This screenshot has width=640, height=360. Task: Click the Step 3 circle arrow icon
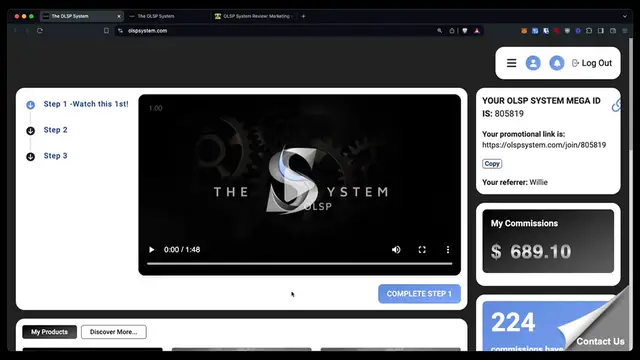31,157
